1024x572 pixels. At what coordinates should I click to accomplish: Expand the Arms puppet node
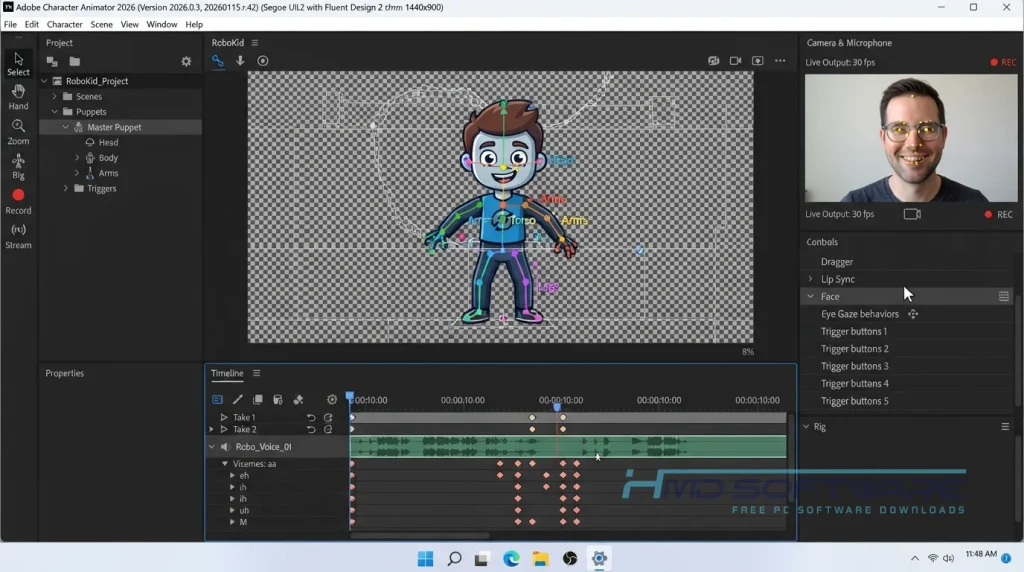coord(77,173)
